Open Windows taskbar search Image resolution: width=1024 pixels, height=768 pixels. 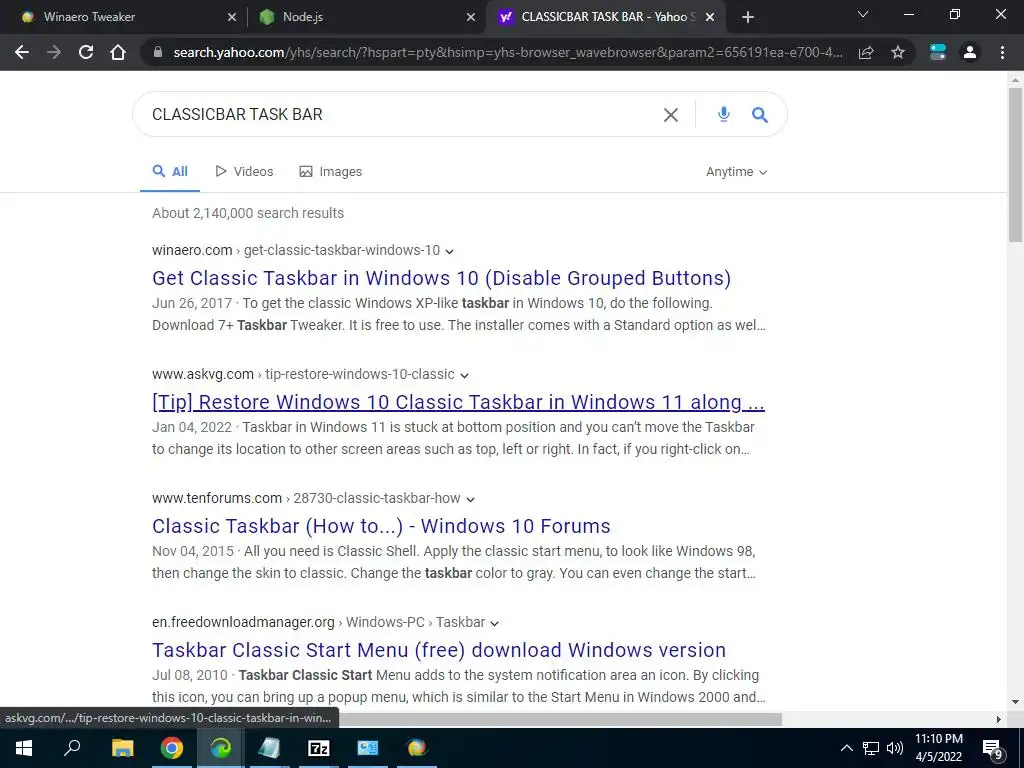72,748
